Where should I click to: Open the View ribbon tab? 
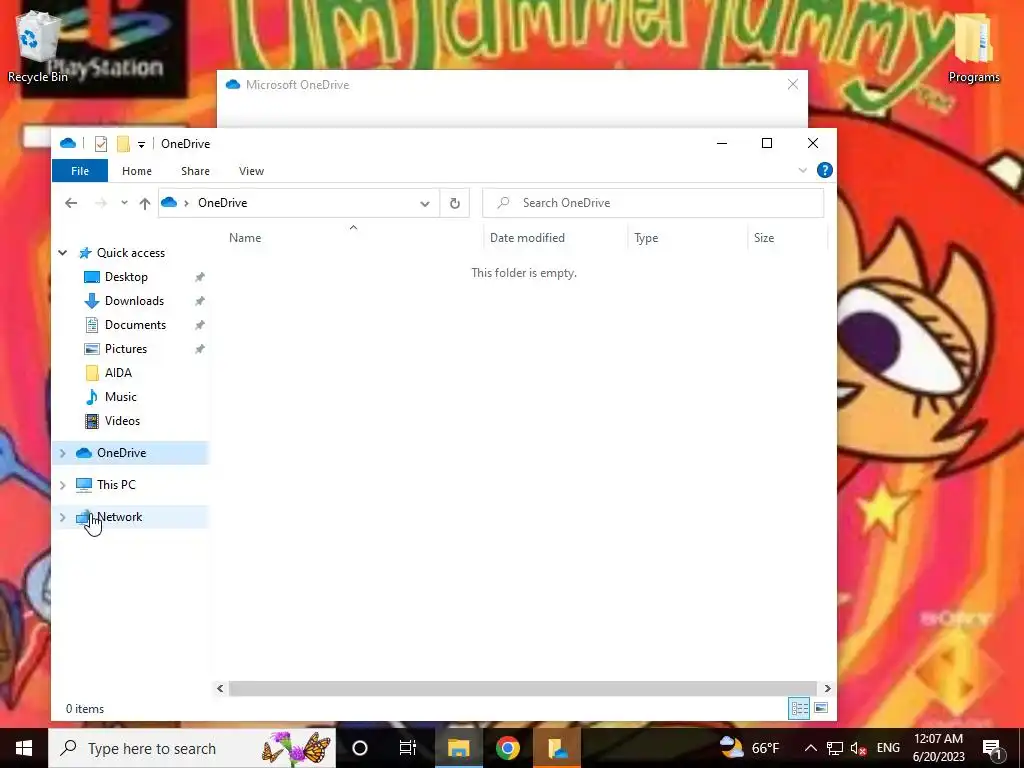pos(251,171)
